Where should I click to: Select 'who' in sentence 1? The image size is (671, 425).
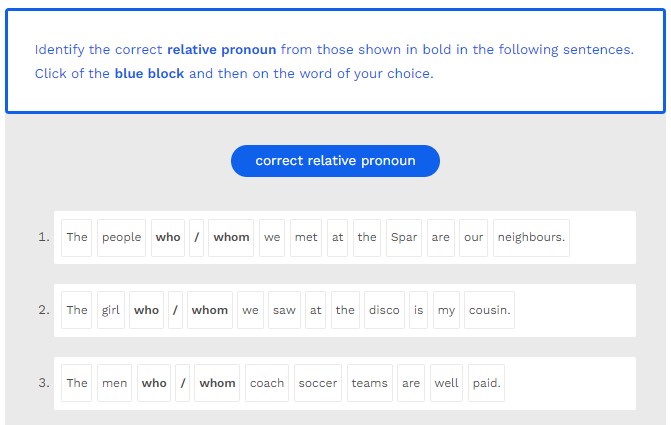pyautogui.click(x=168, y=238)
